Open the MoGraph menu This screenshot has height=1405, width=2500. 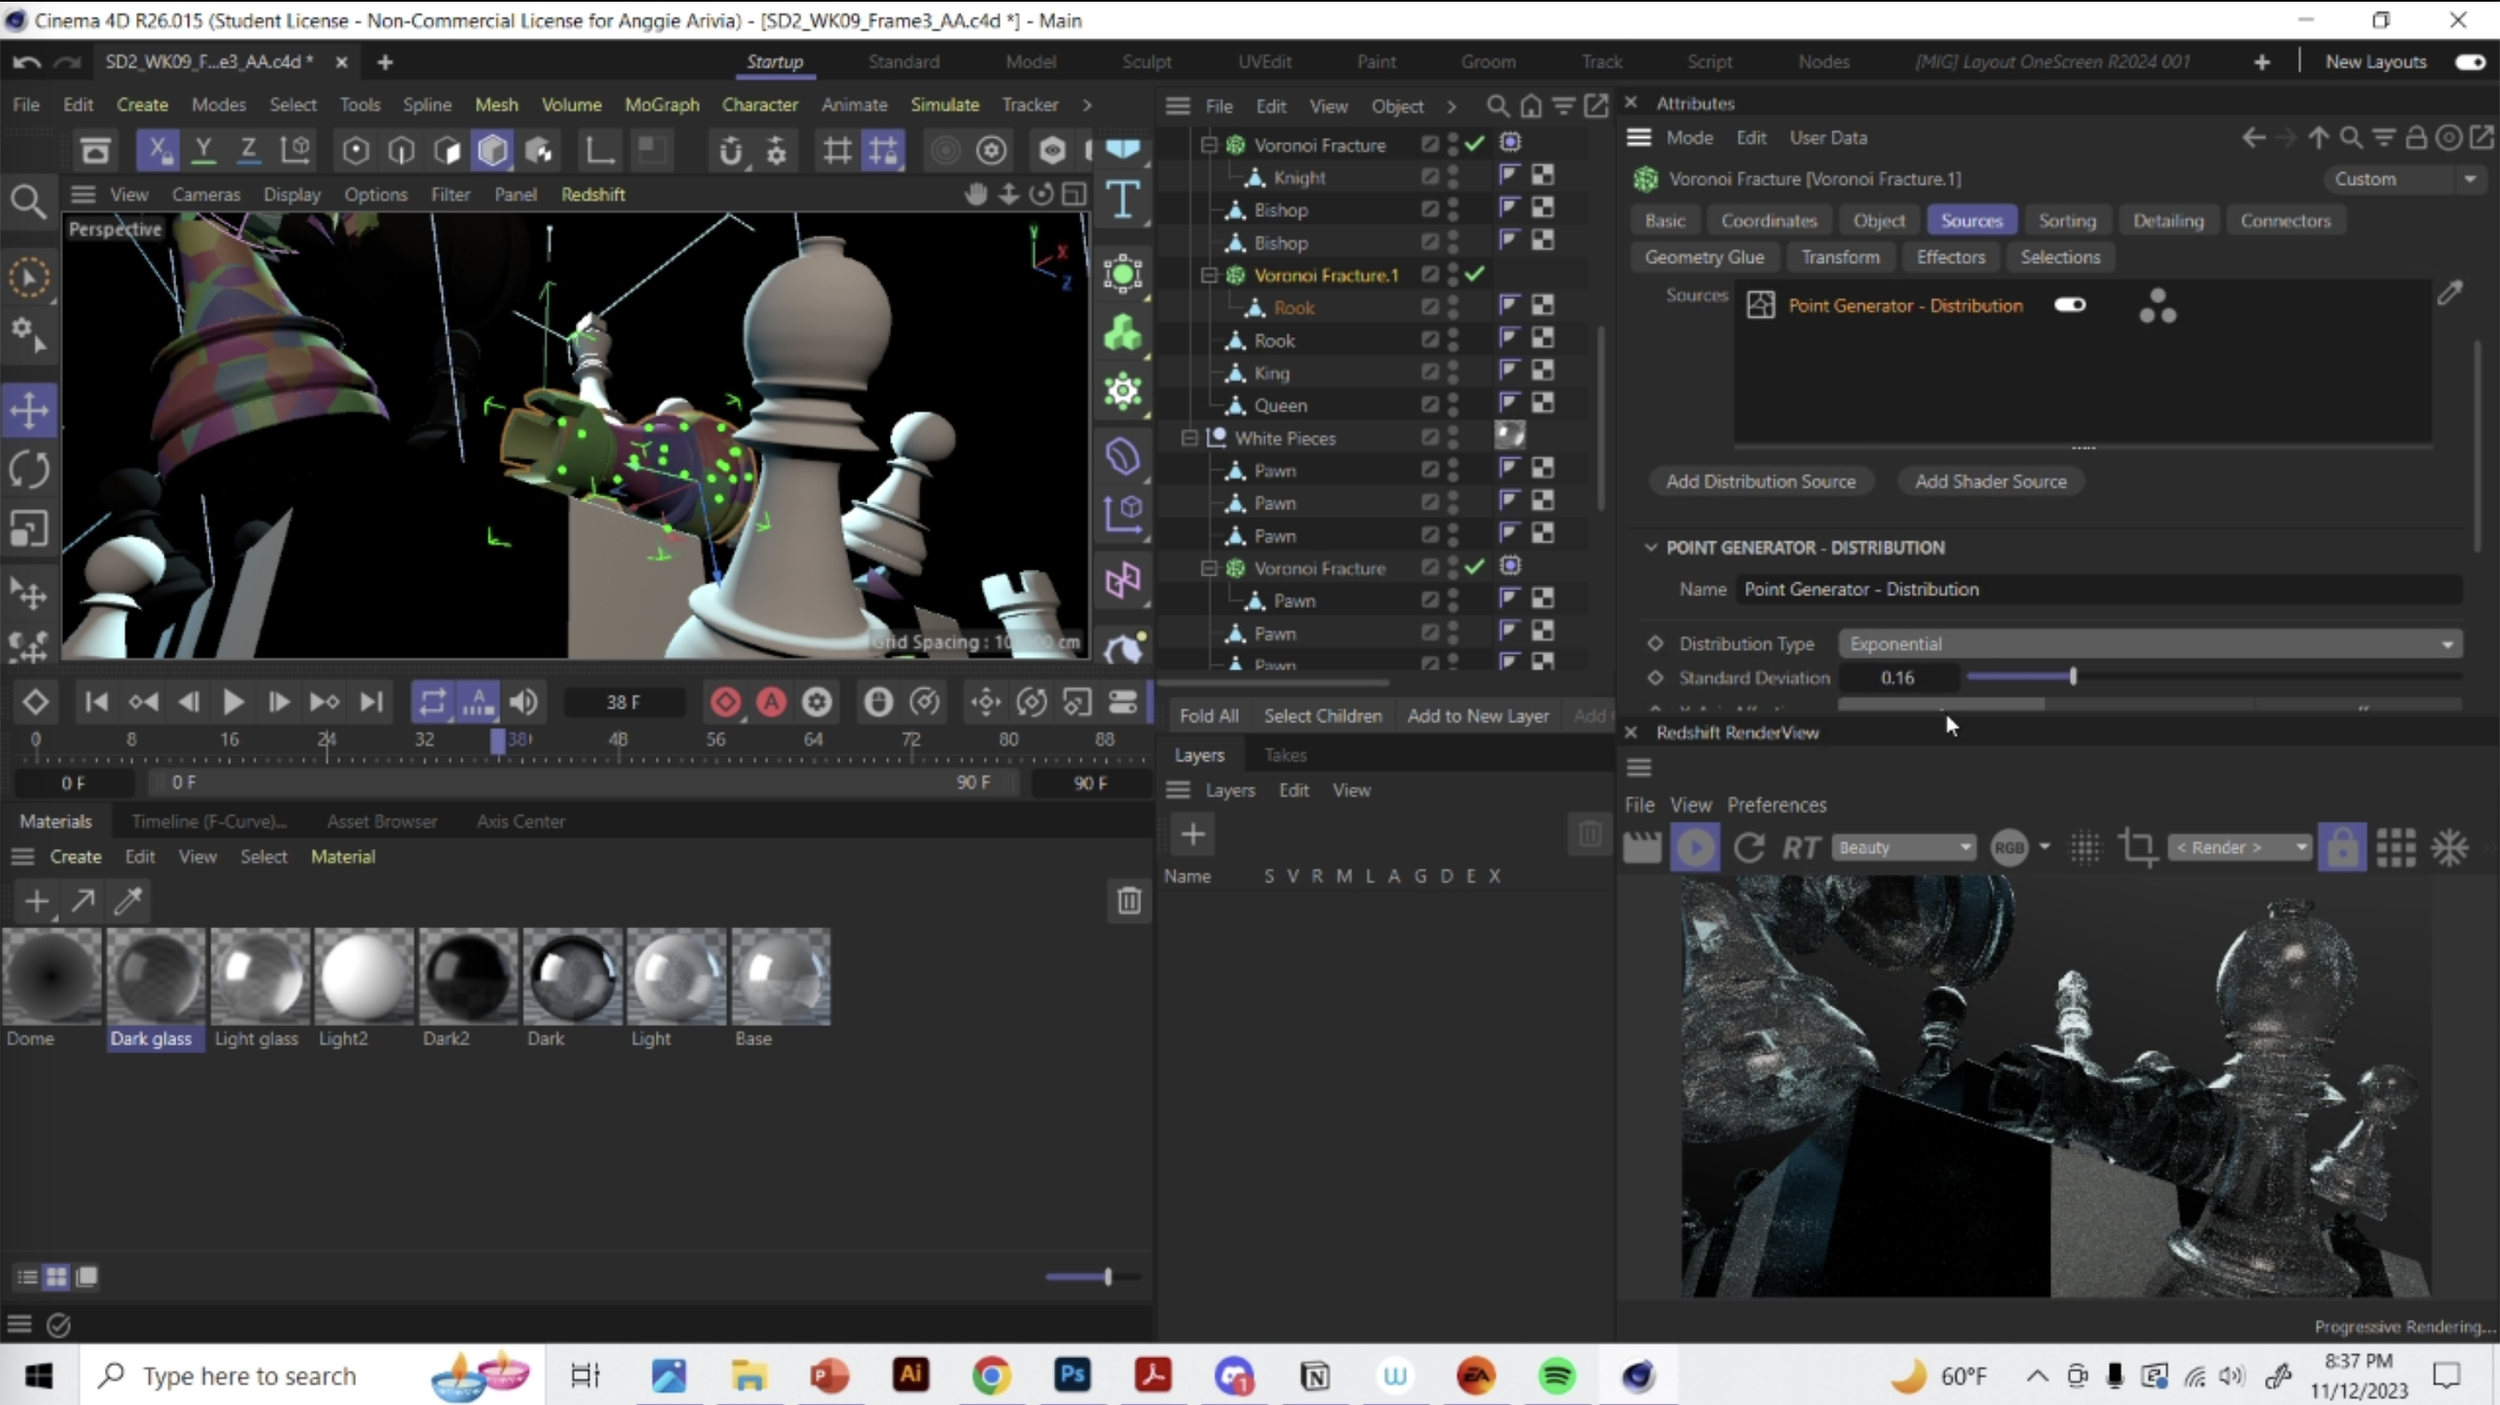pyautogui.click(x=661, y=104)
